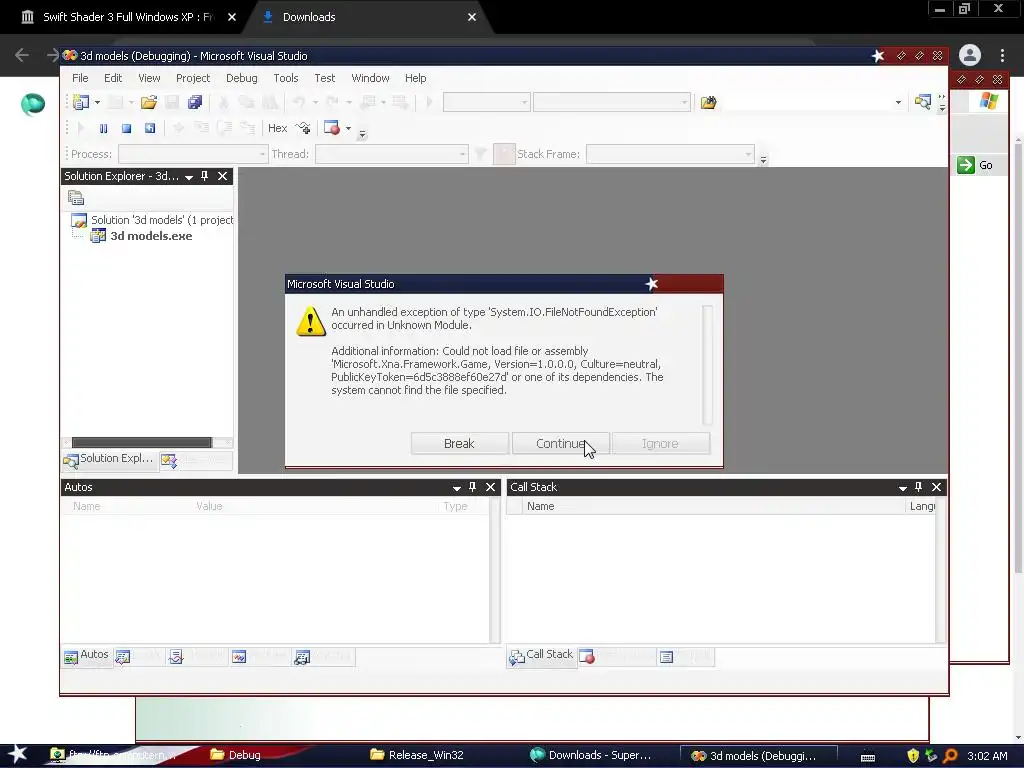Switch to the Downloads browser tab
This screenshot has height=768, width=1024.
coord(368,17)
